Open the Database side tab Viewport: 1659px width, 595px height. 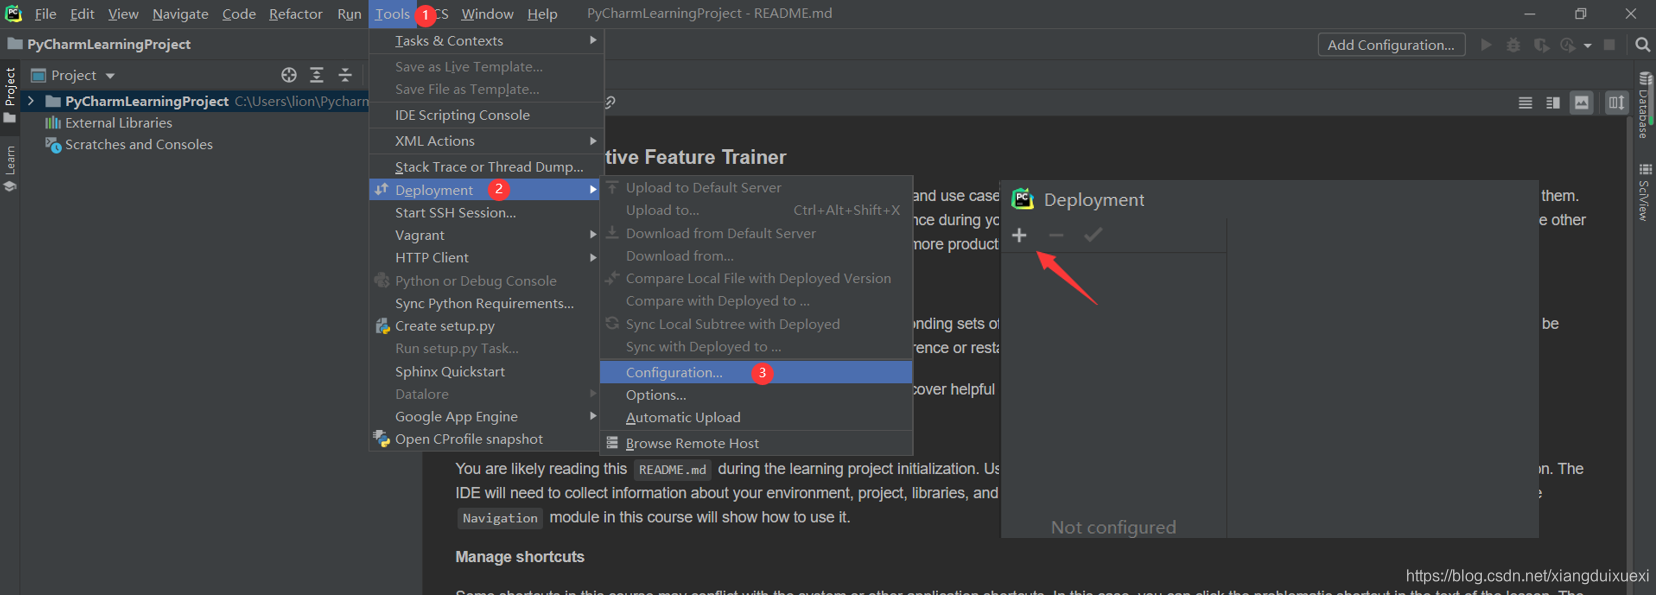(x=1645, y=105)
